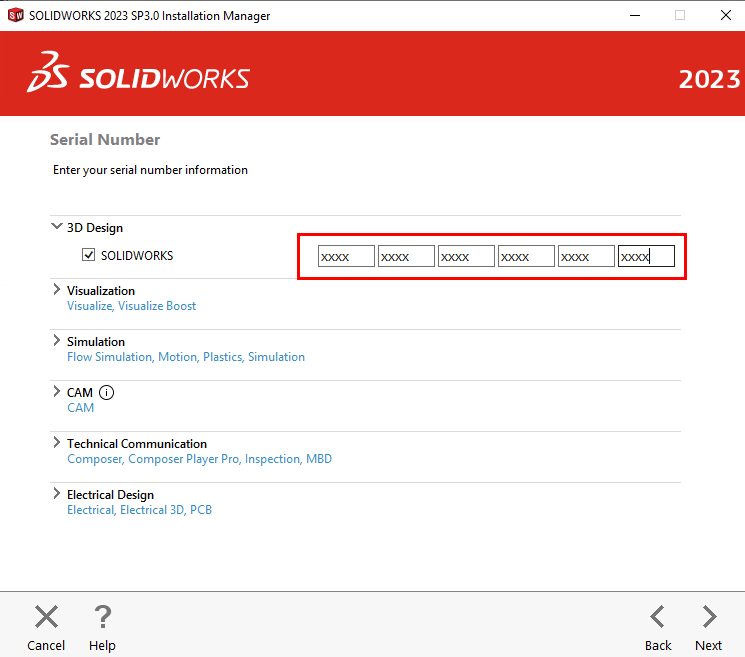The height and width of the screenshot is (657, 745).
Task: Uncheck the SOLIDWORKS checkbox
Action: pos(88,255)
